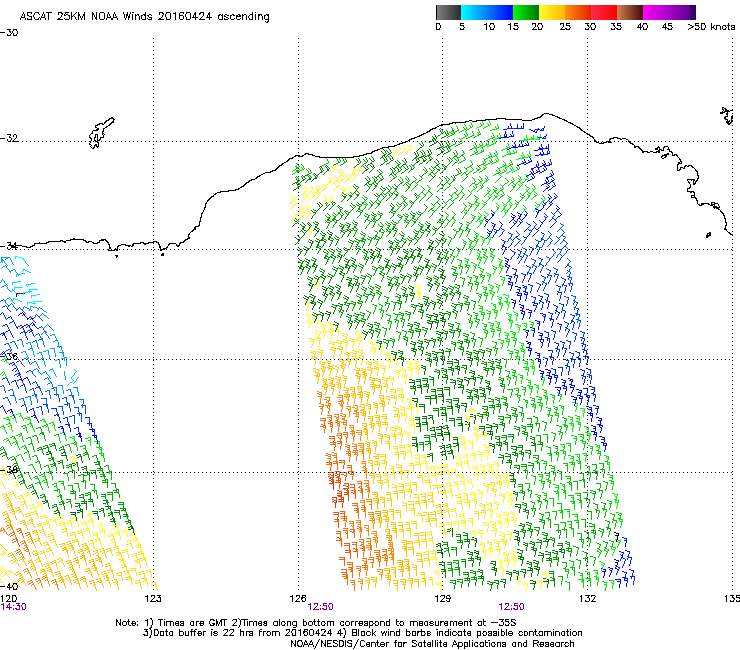Click the purple '14:30' swath time label
The width and height of the screenshot is (740, 650).
click(13, 607)
